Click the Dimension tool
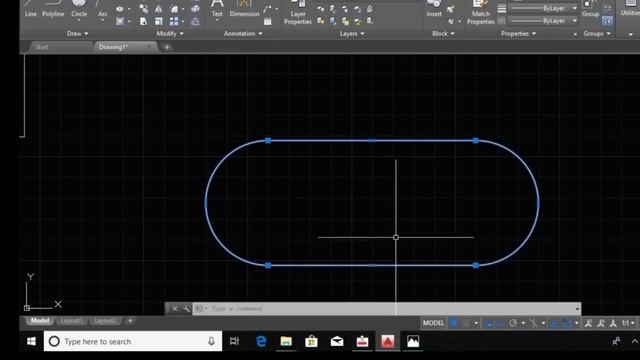 [x=244, y=9]
